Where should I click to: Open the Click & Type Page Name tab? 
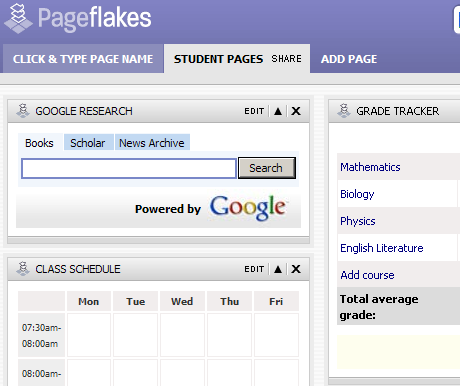click(x=83, y=59)
